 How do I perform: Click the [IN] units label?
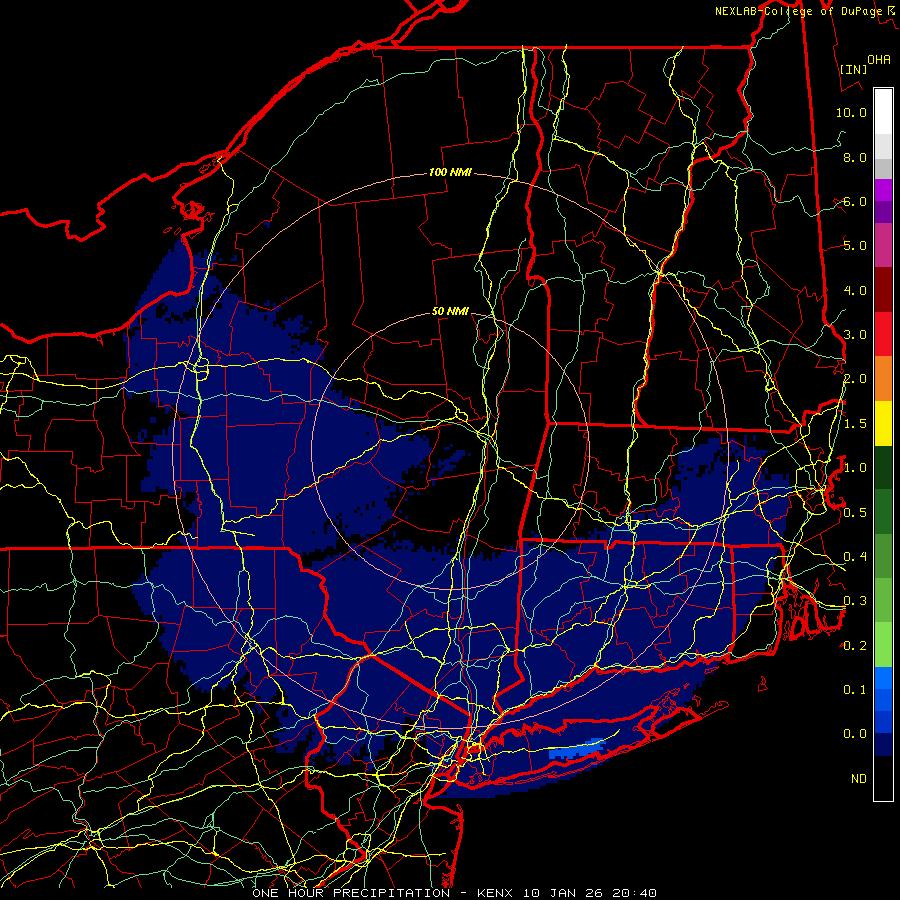coord(854,69)
